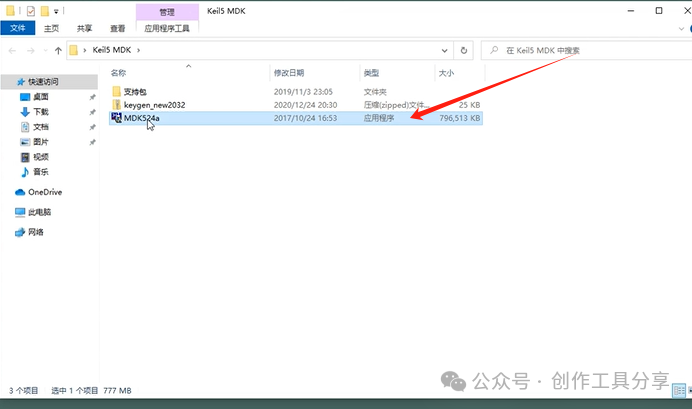Open OneDrive in the sidebar
The height and width of the screenshot is (409, 692).
[45, 192]
